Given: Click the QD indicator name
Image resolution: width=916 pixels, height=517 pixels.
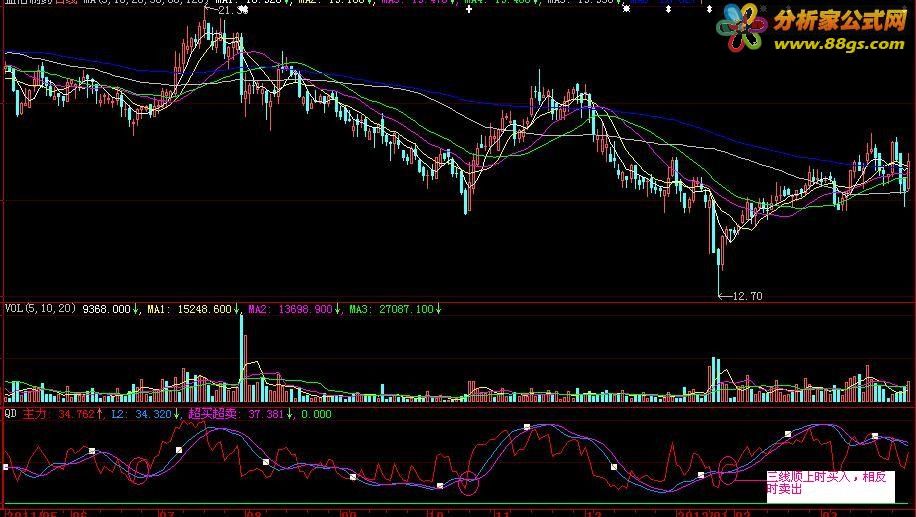Looking at the screenshot, I should pyautogui.click(x=11, y=414).
